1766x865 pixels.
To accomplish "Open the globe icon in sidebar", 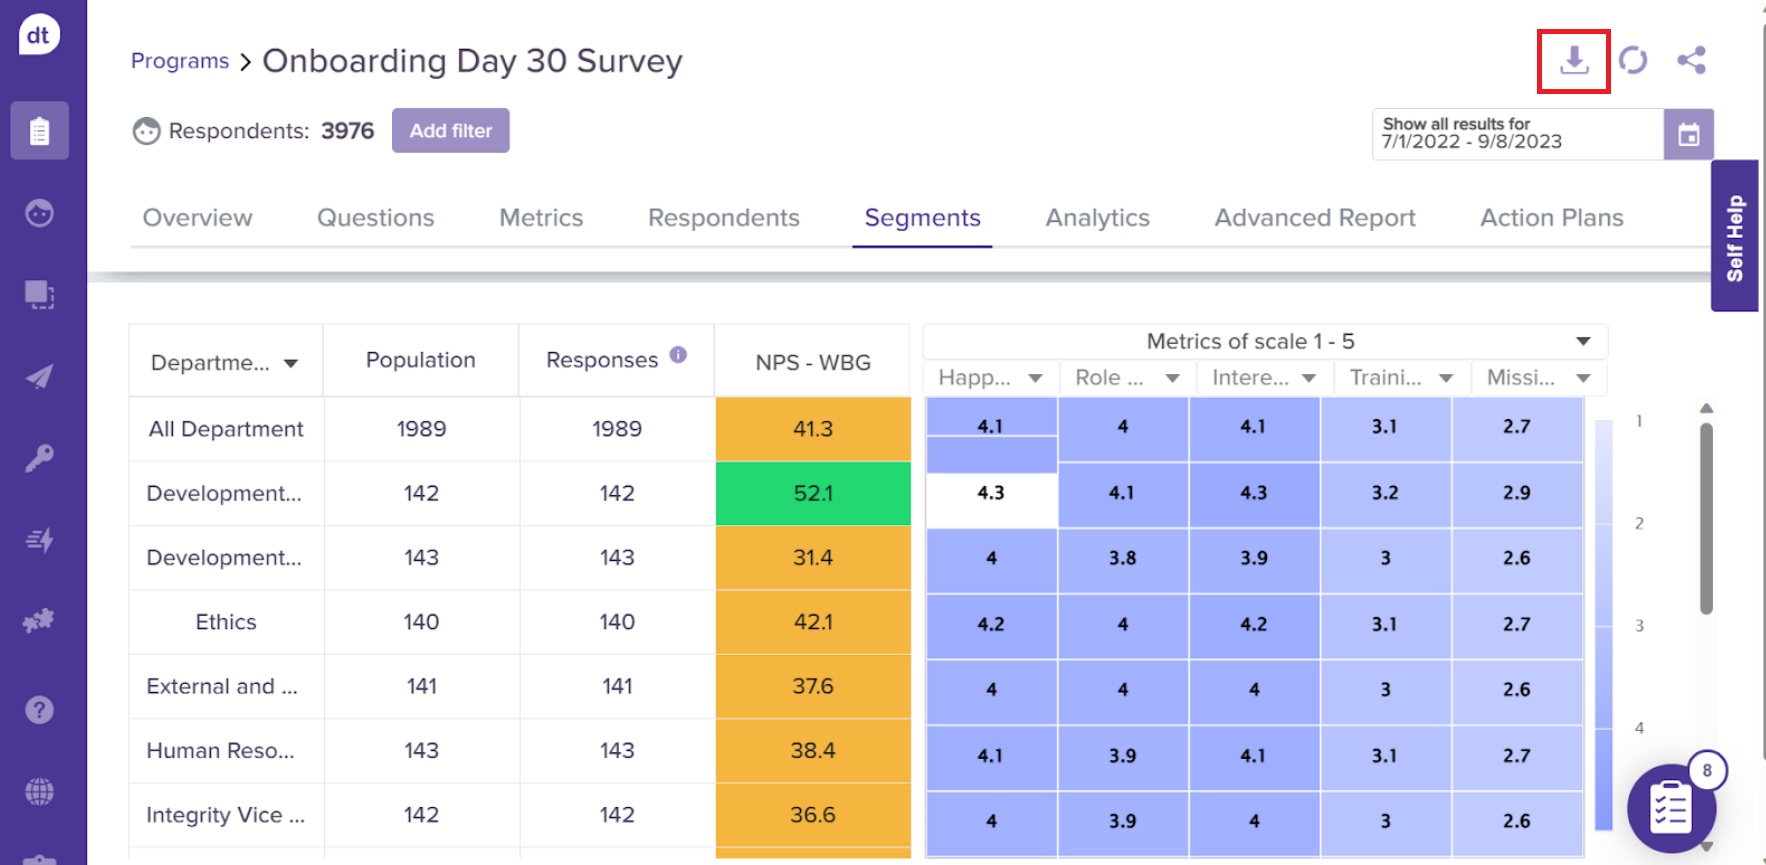I will pos(39,792).
